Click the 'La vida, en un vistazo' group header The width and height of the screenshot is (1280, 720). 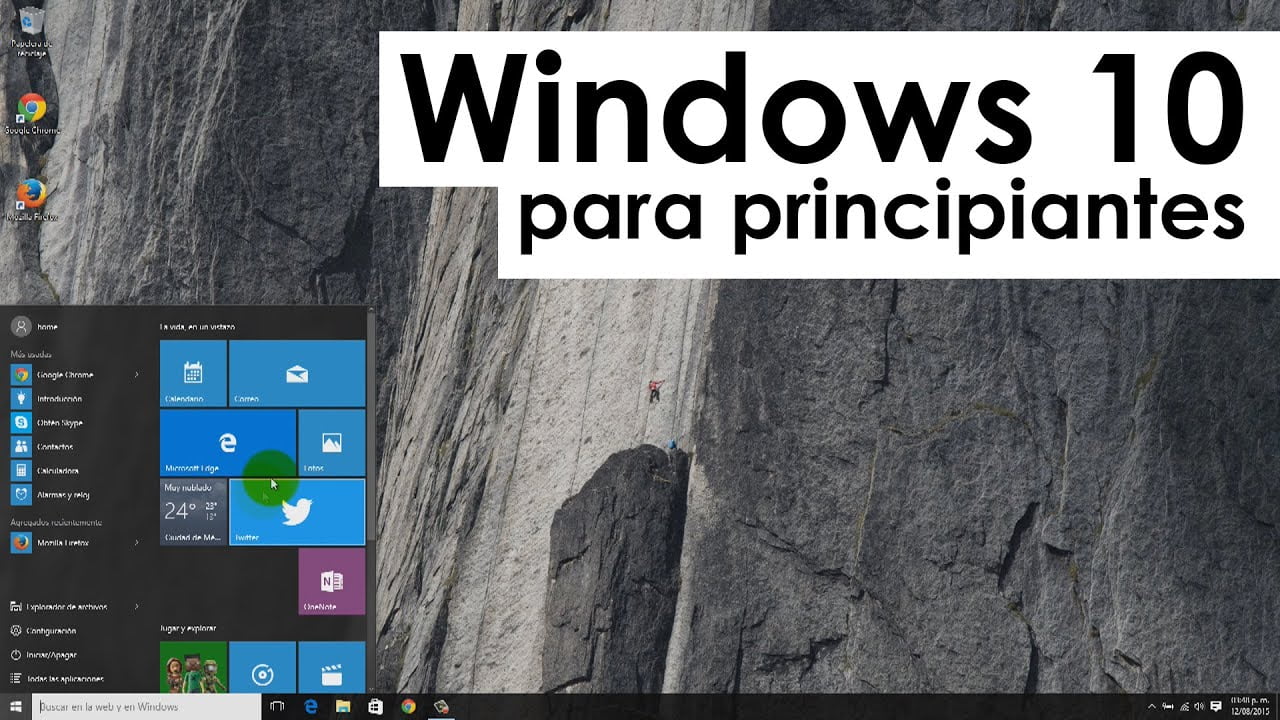(198, 327)
